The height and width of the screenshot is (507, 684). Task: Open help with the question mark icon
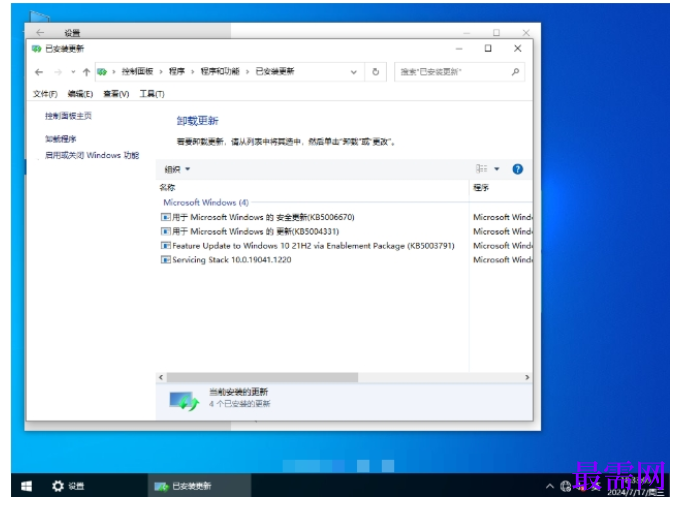tap(517, 169)
